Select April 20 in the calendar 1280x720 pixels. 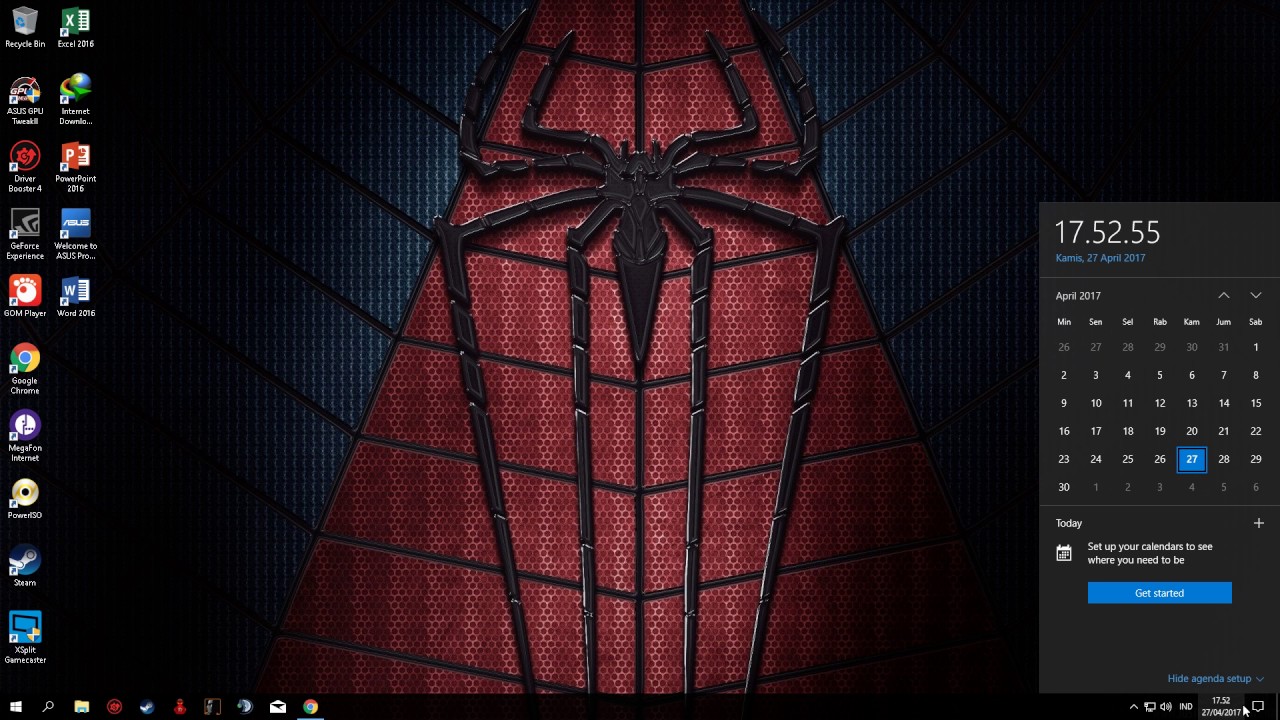(1192, 431)
